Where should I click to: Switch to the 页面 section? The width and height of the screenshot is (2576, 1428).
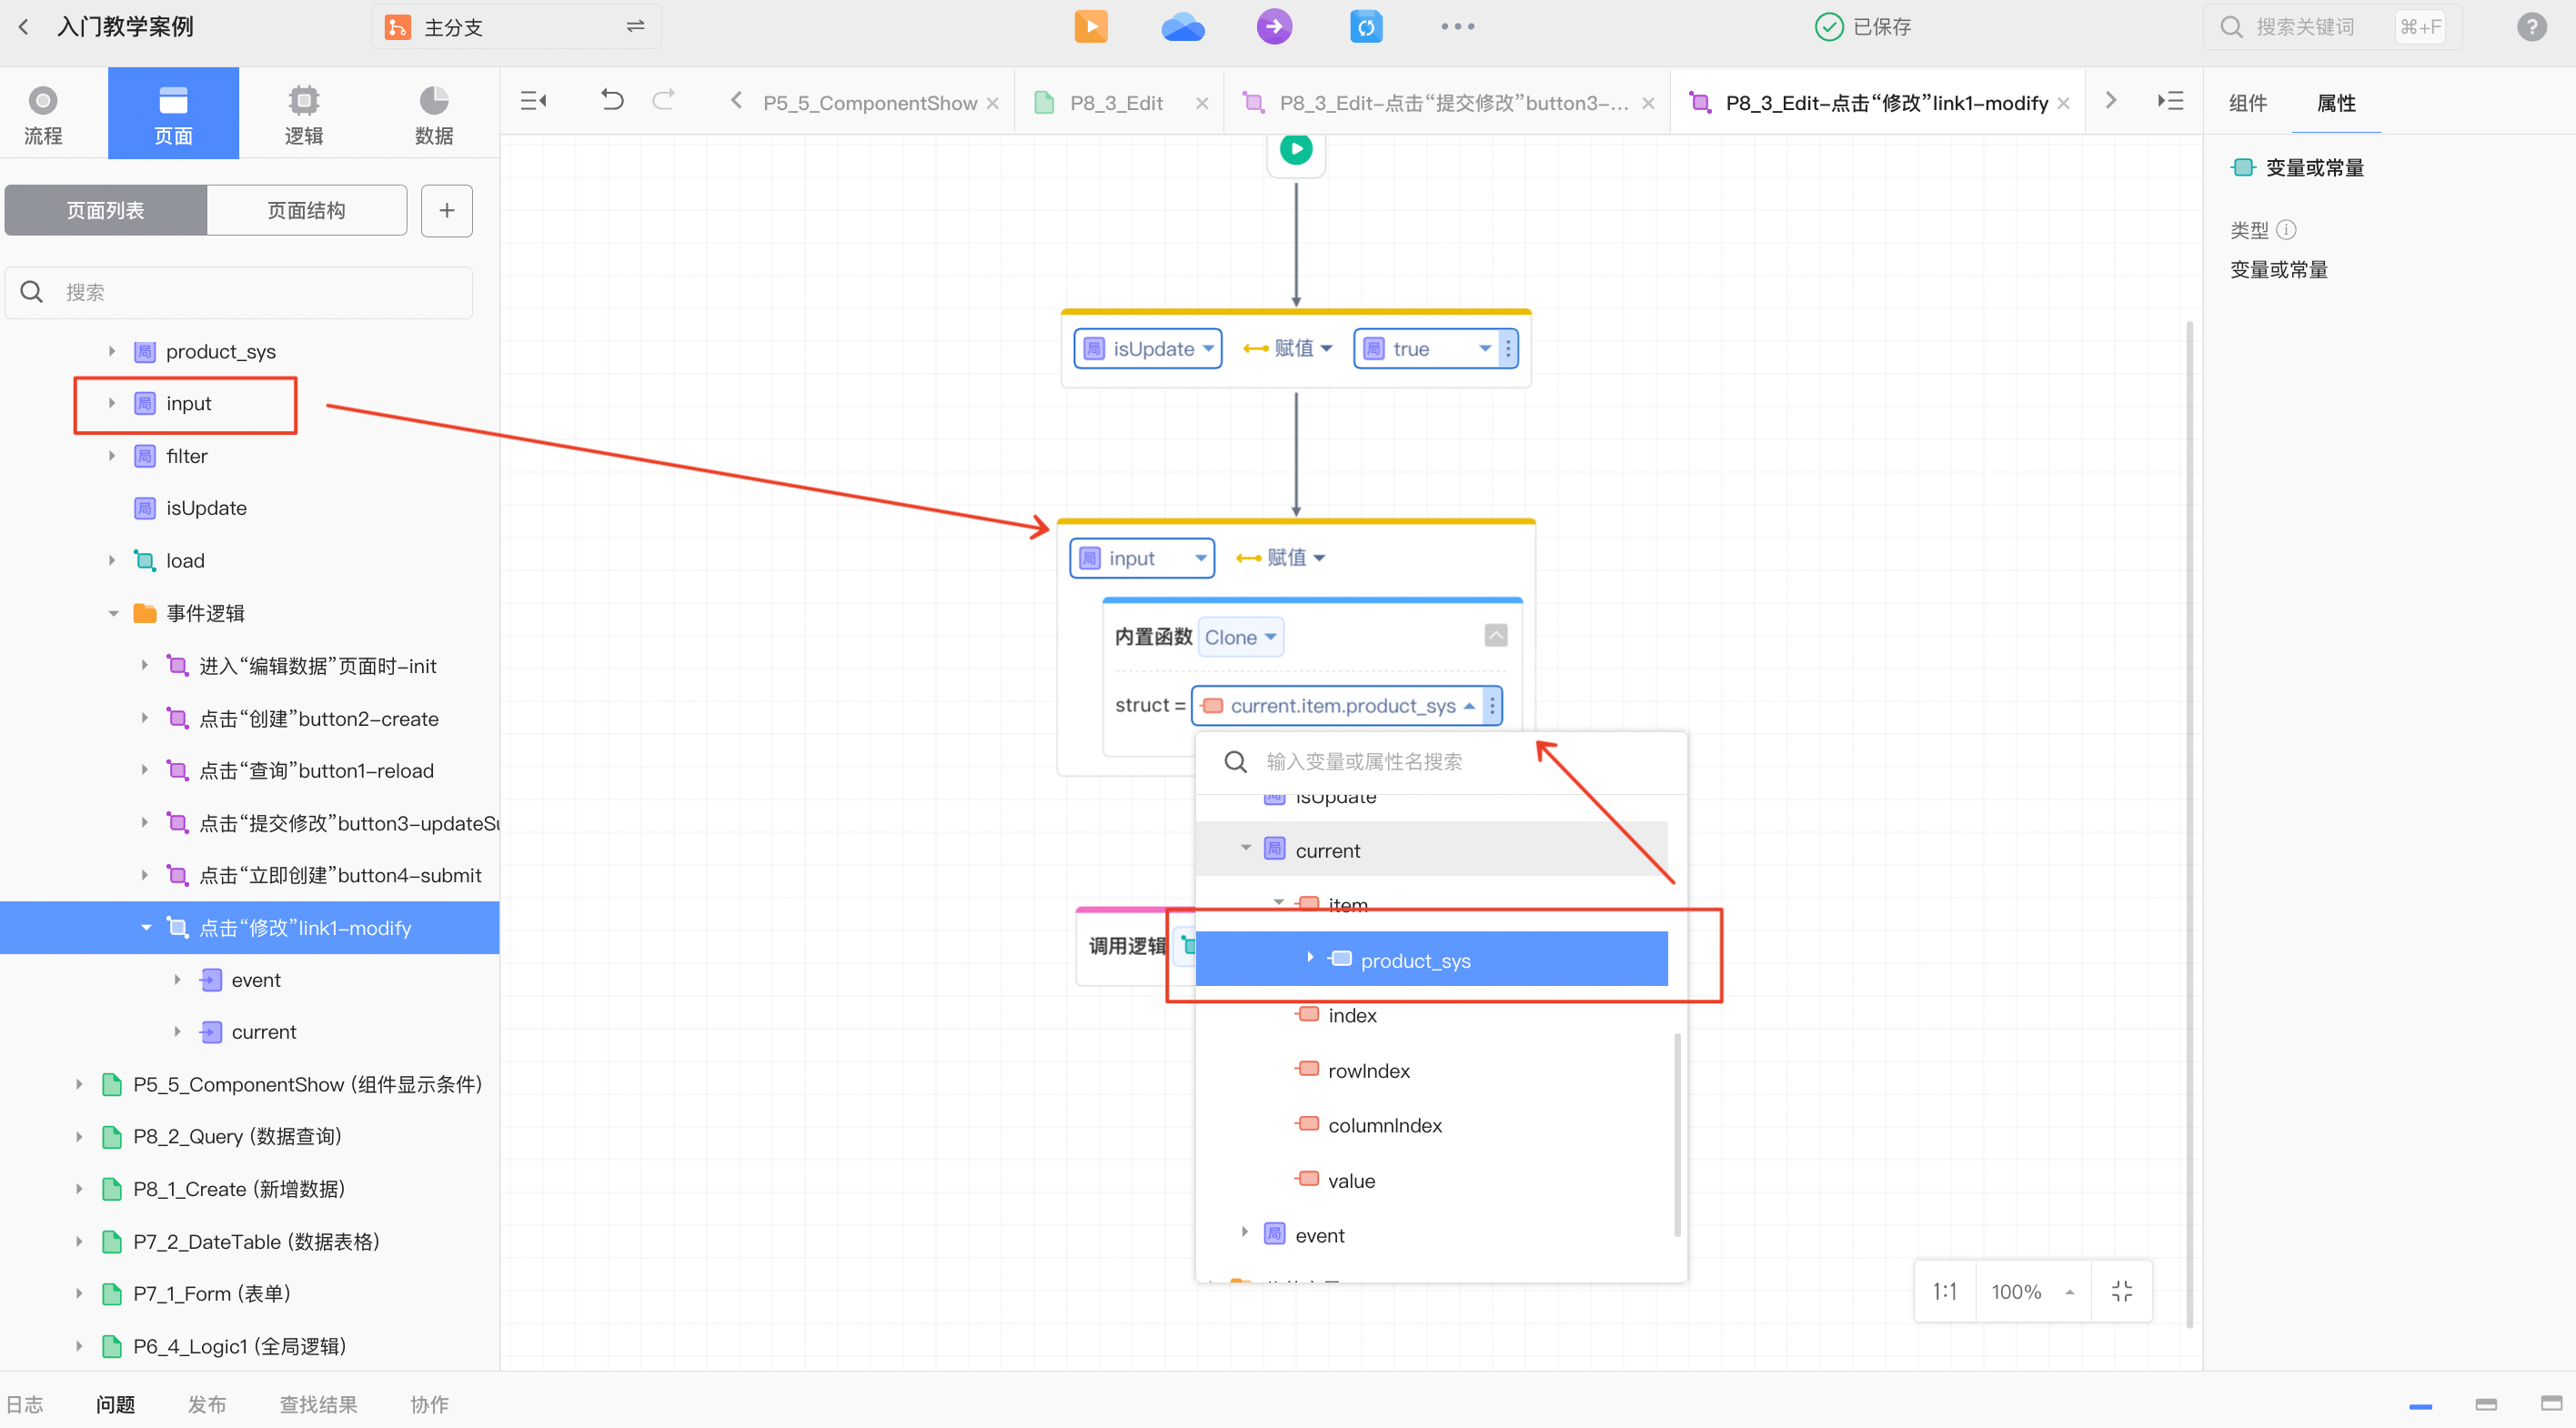pyautogui.click(x=173, y=114)
